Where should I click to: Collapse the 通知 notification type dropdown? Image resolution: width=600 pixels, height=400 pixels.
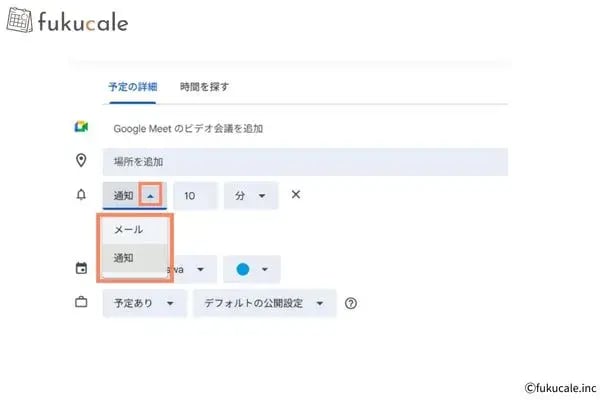pos(150,196)
